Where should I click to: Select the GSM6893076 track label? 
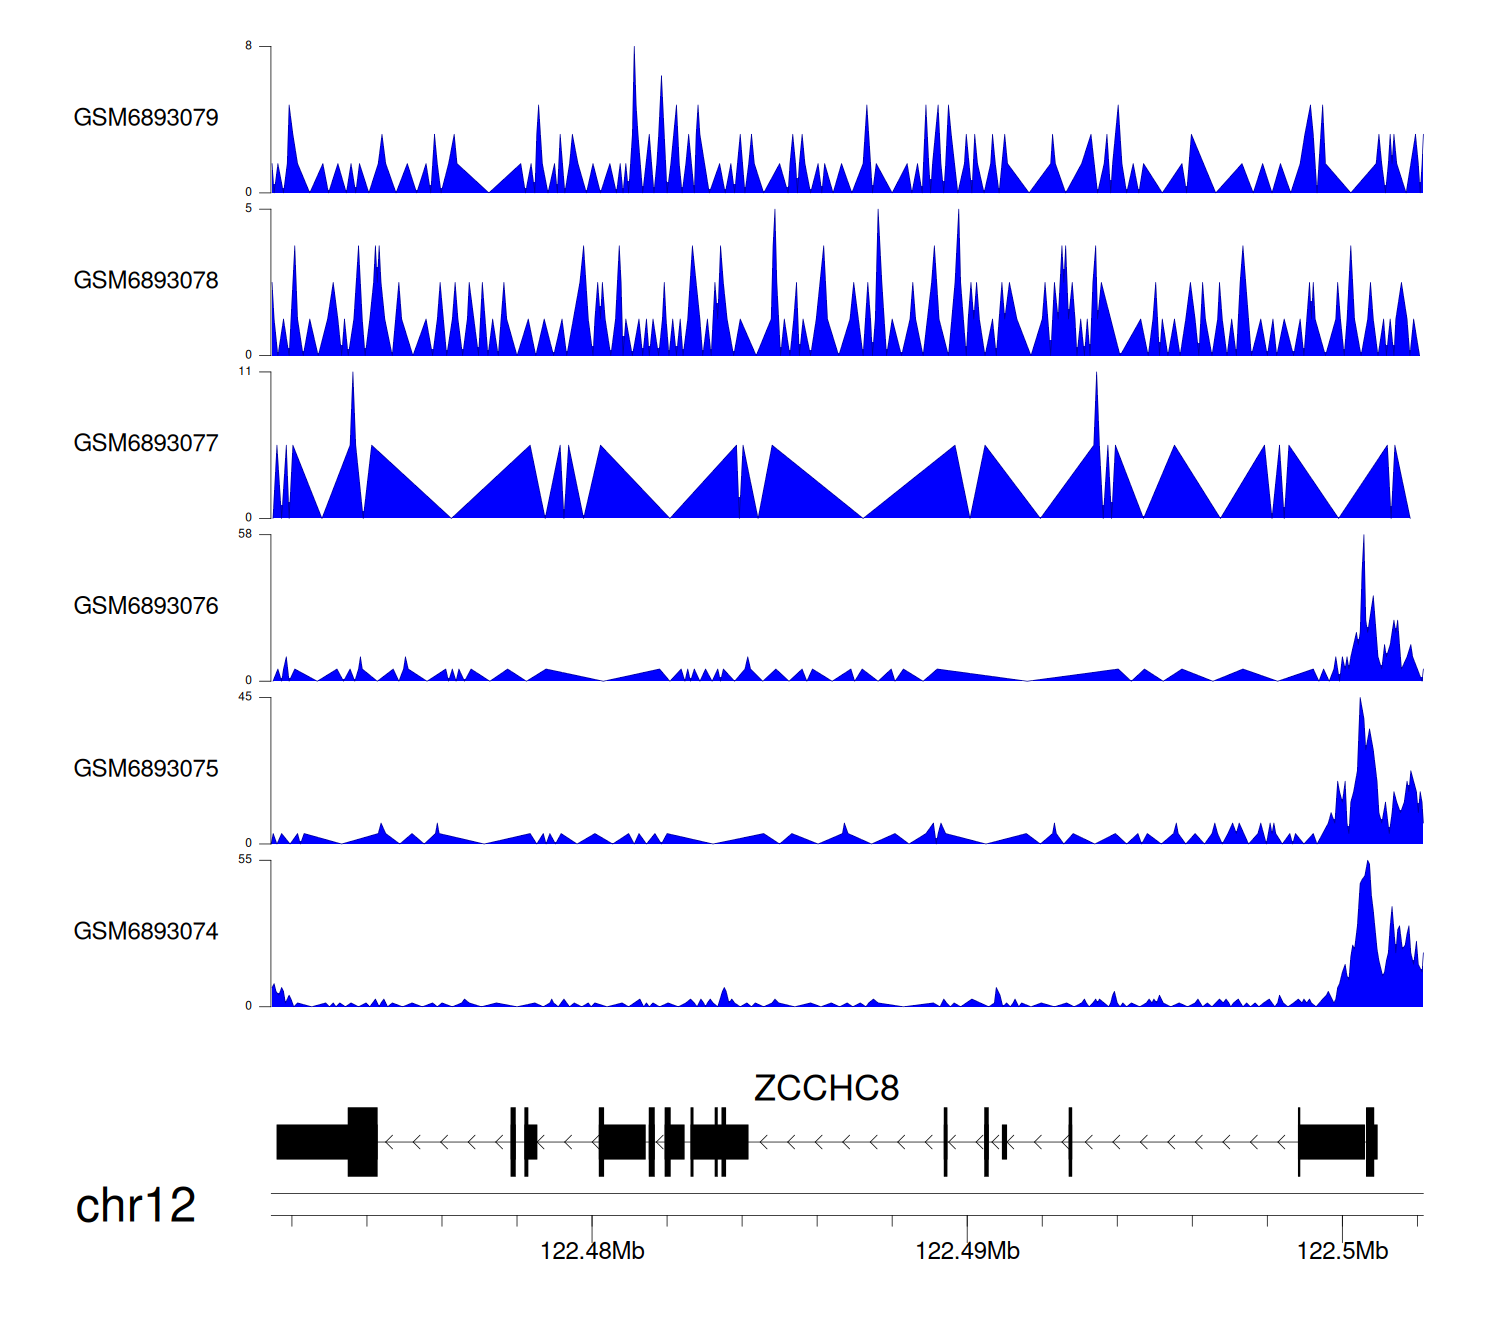[x=146, y=606]
